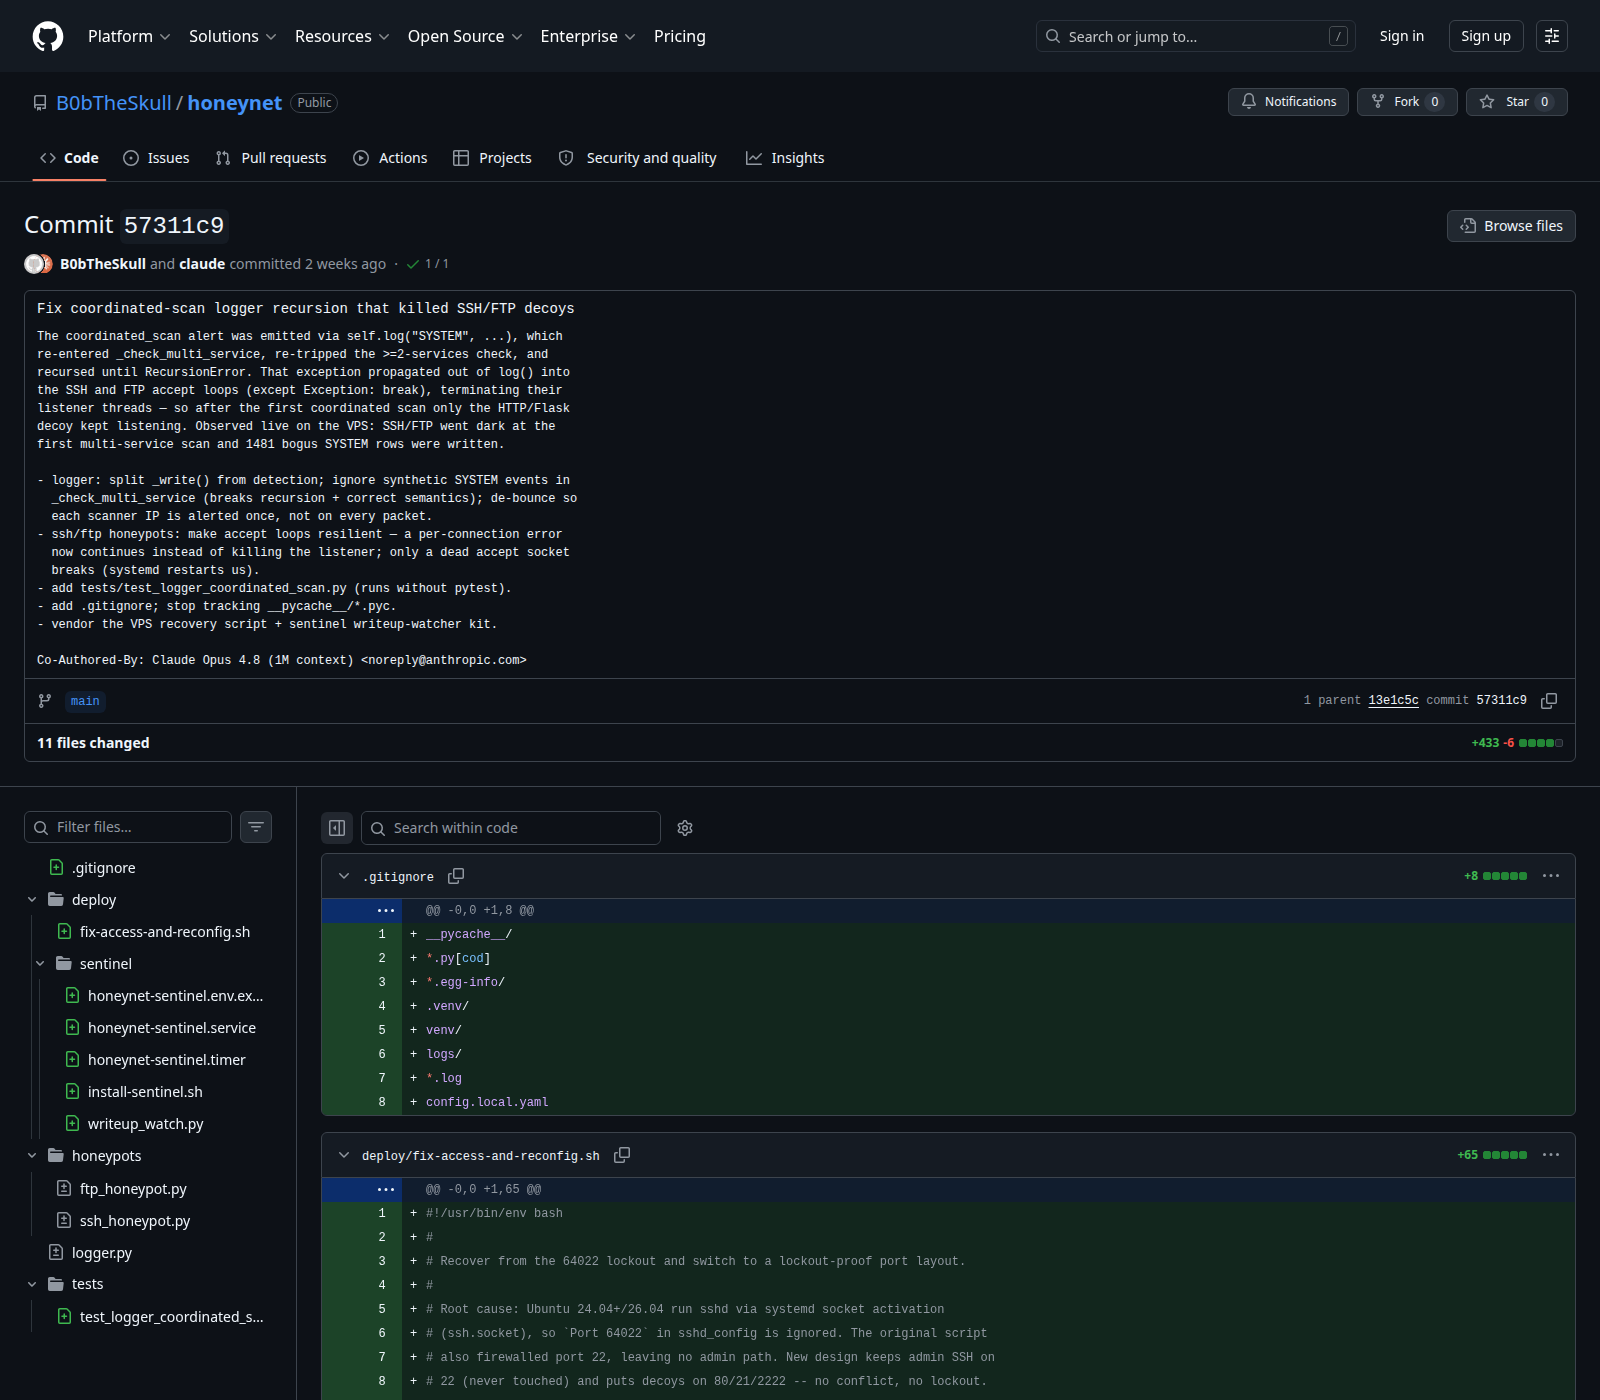Go to the Pricing page

pos(680,36)
